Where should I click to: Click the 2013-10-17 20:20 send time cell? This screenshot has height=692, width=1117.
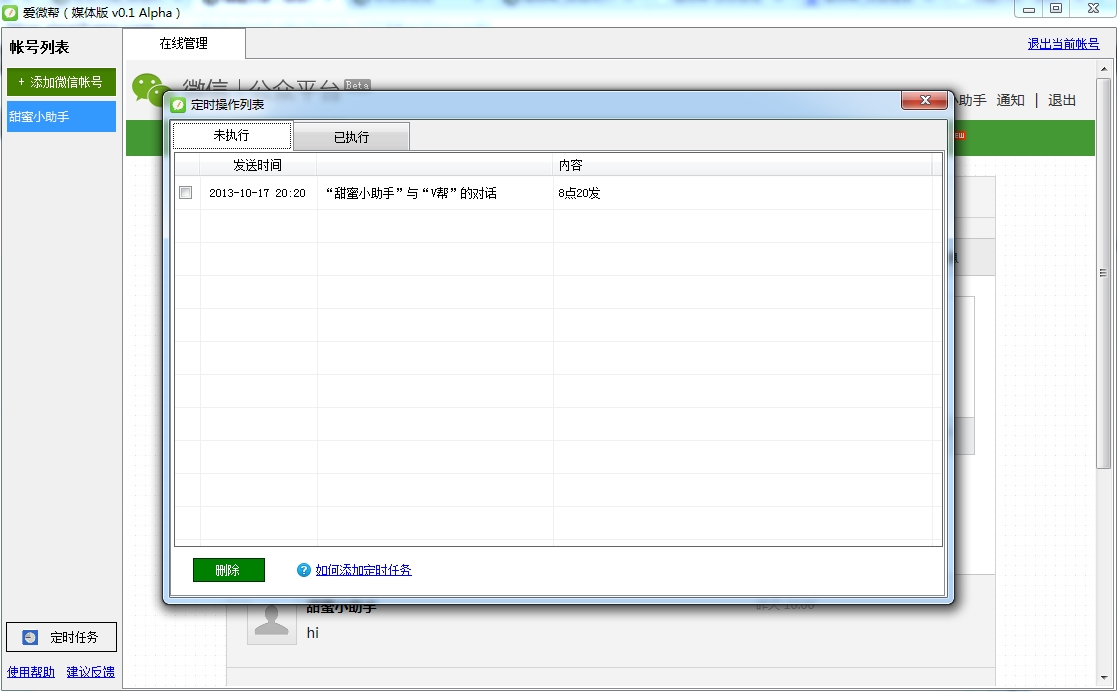[258, 193]
